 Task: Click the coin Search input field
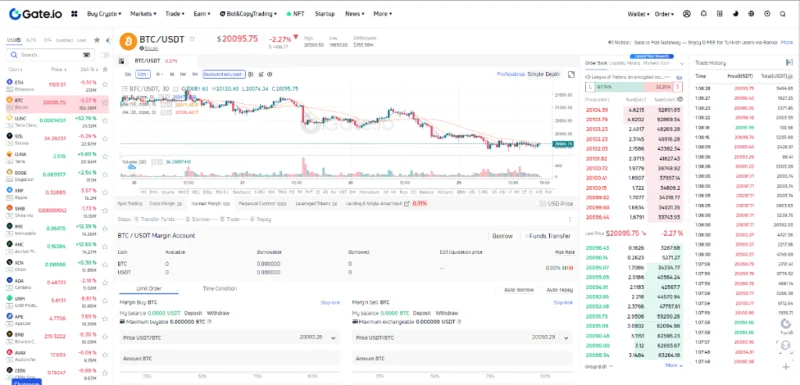point(50,55)
